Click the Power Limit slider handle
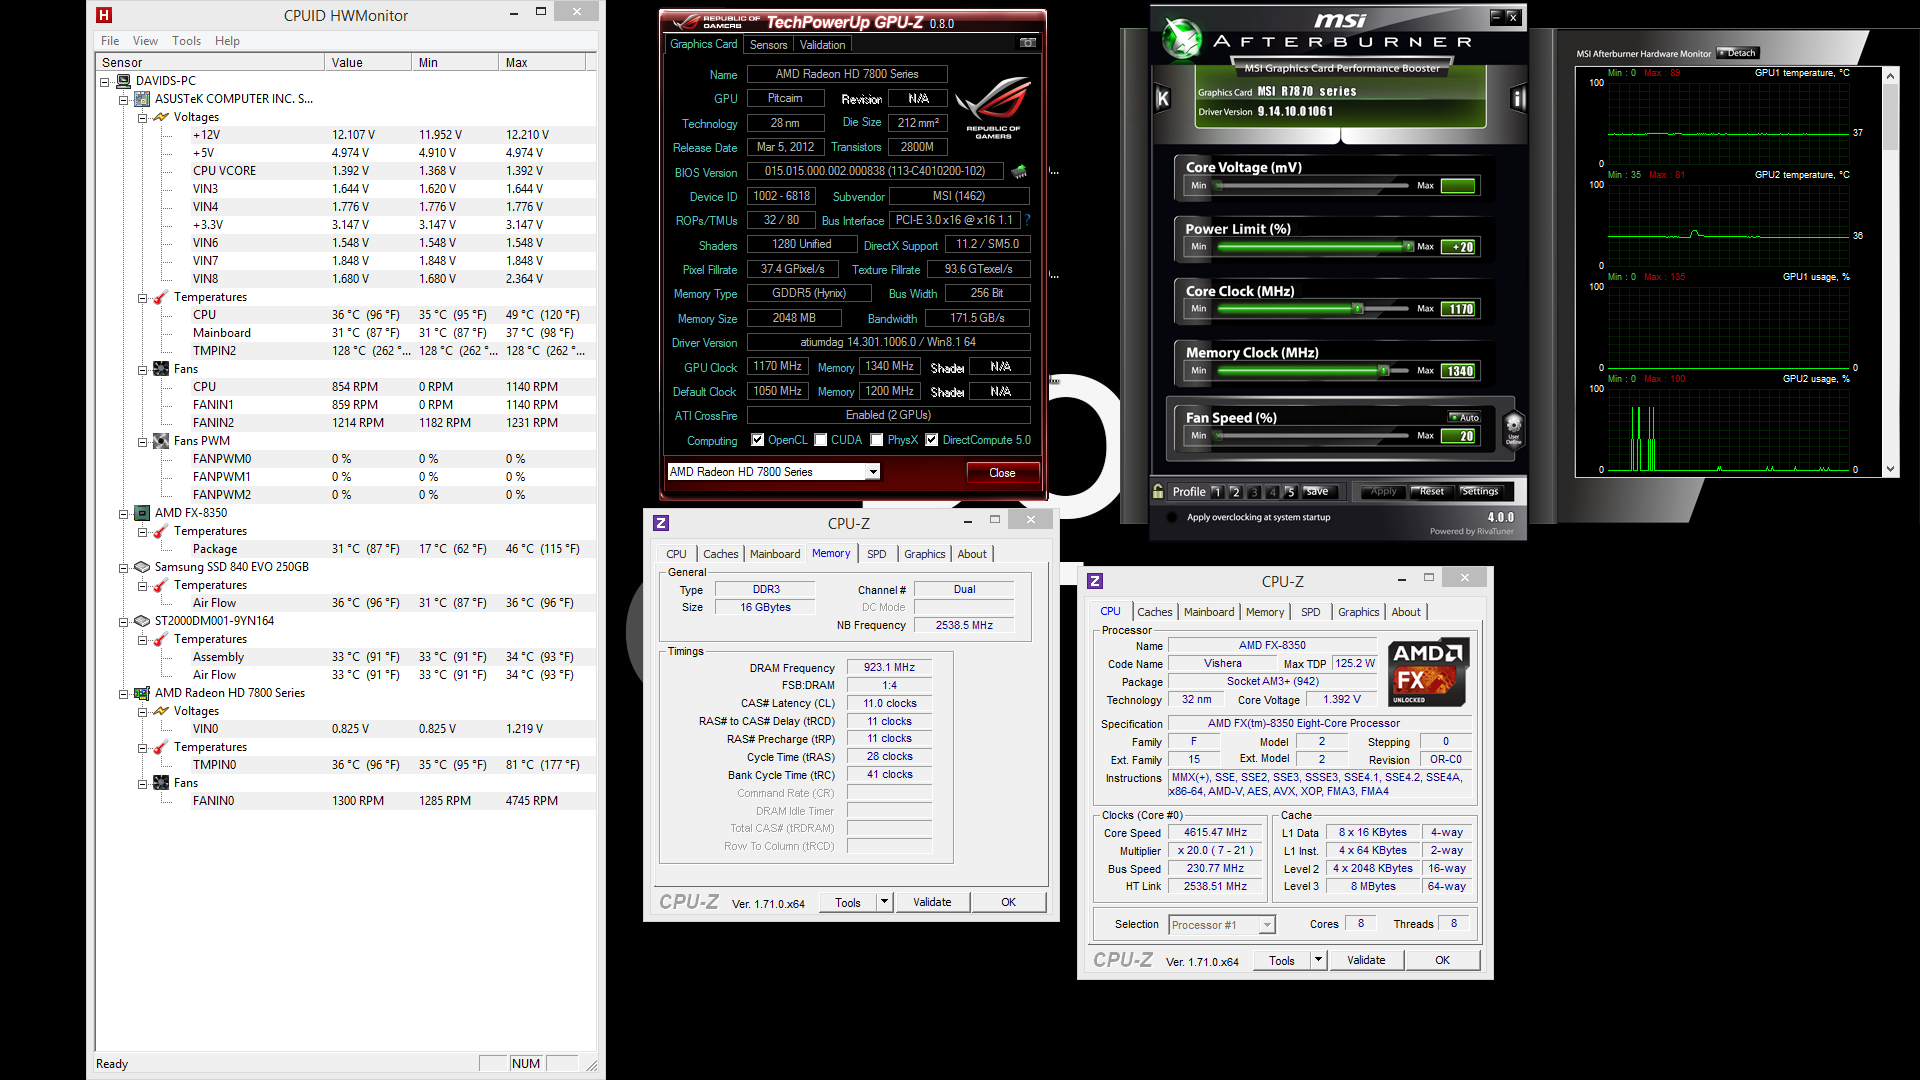Screen dimensions: 1920x1080 pyautogui.click(x=1408, y=247)
